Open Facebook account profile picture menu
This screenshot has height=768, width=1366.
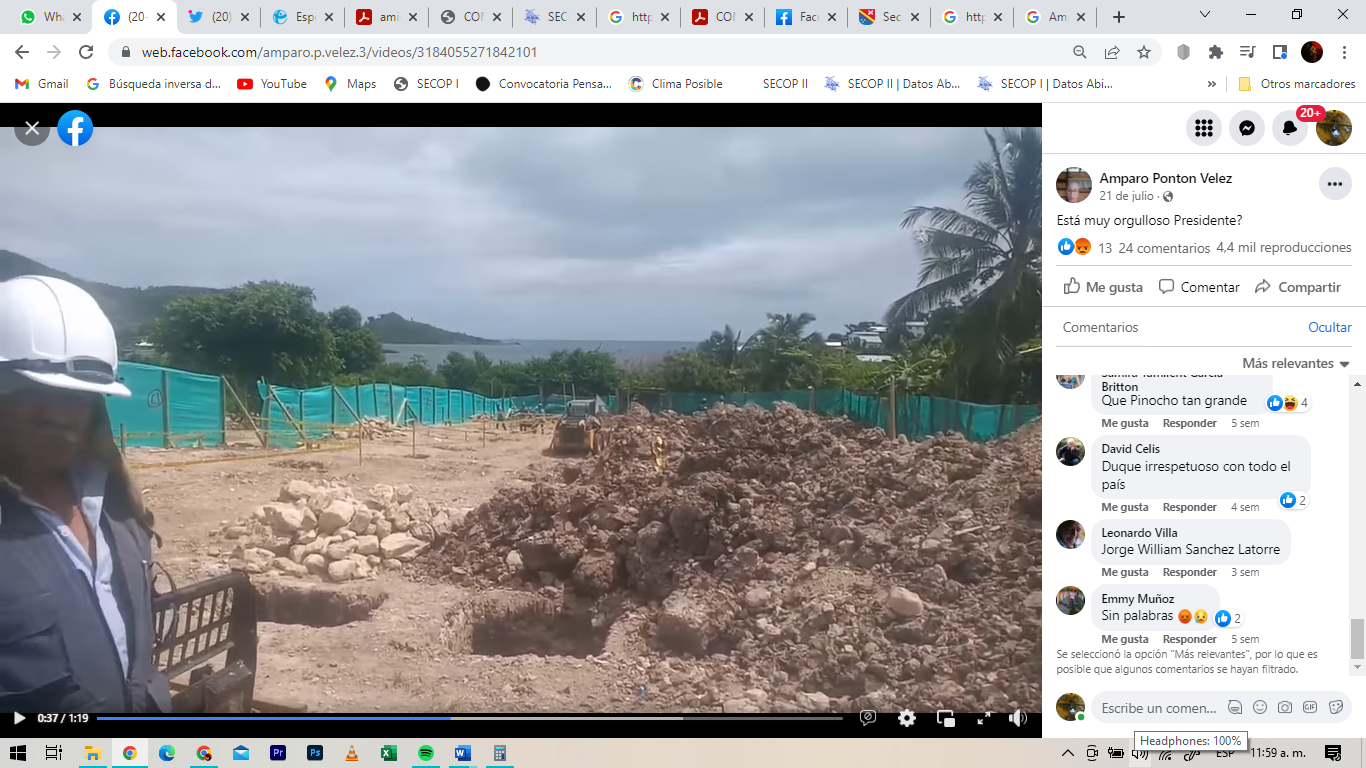click(1334, 128)
